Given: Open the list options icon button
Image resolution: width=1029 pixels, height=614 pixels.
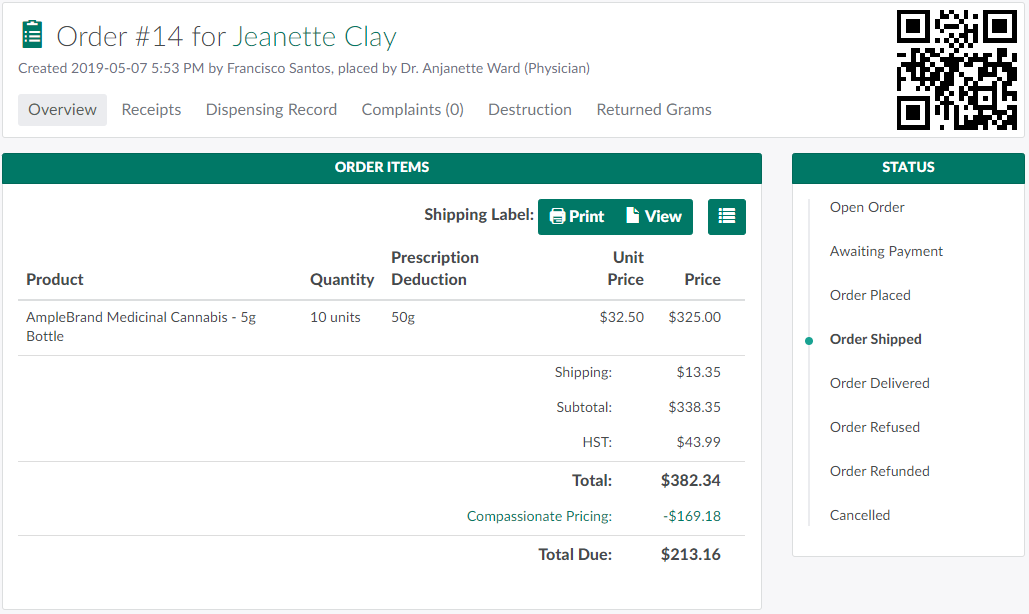Looking at the screenshot, I should (x=727, y=216).
